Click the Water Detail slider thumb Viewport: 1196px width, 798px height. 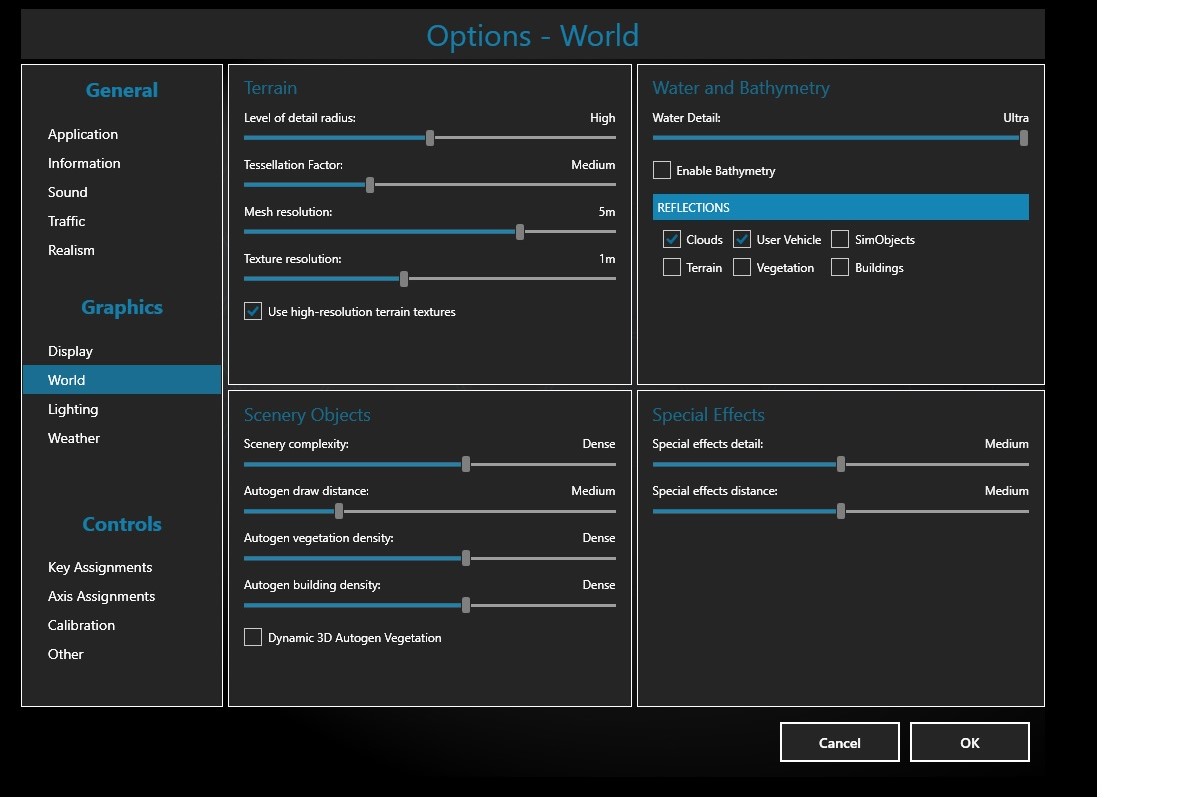tap(1024, 138)
